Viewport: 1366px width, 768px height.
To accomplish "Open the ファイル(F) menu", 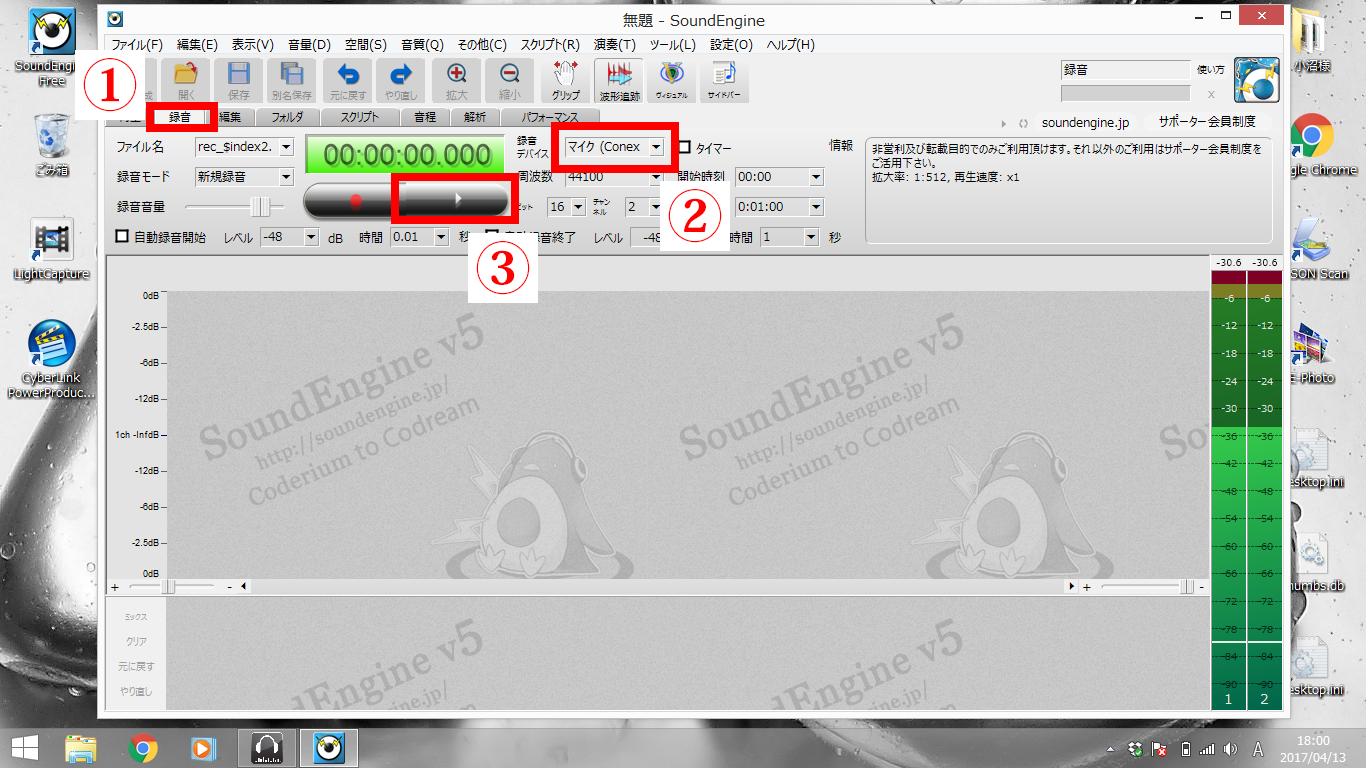I will coord(137,45).
